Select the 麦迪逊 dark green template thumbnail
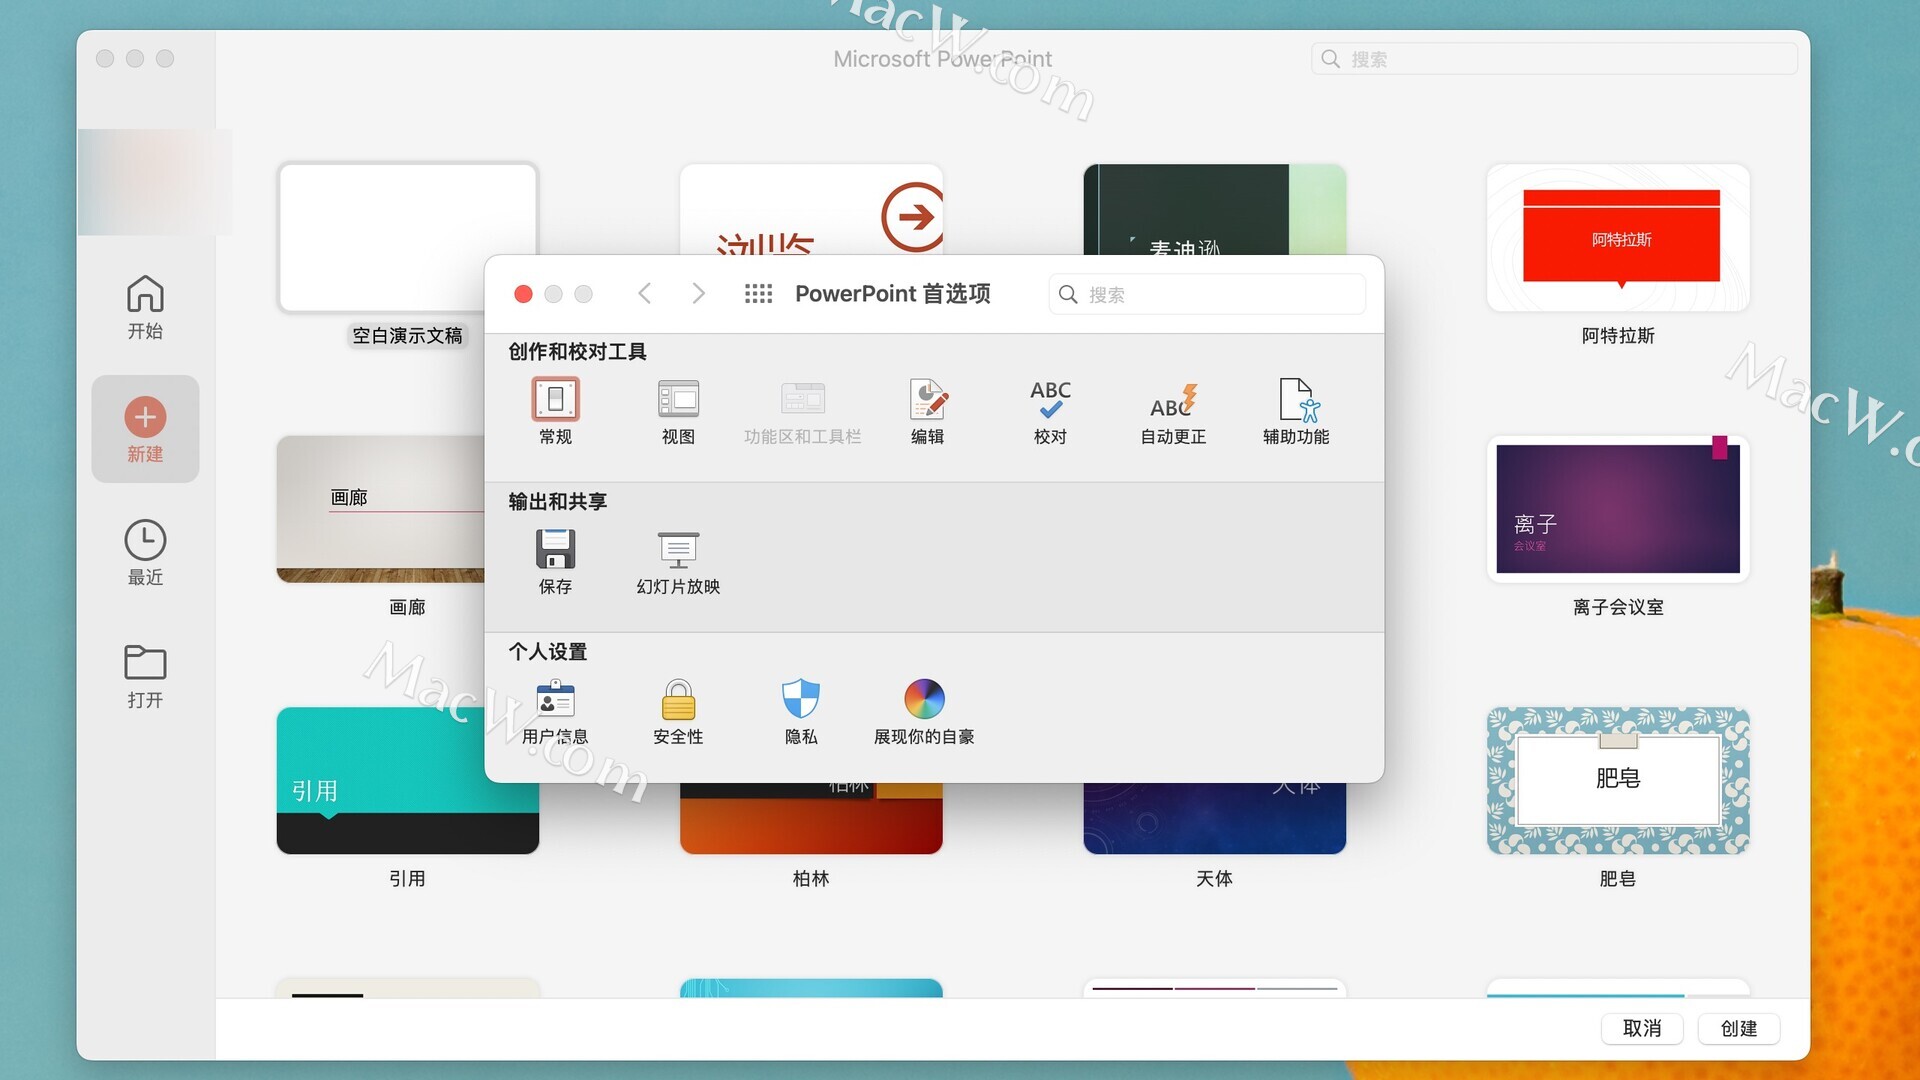Viewport: 1920px width, 1080px height. (1214, 209)
